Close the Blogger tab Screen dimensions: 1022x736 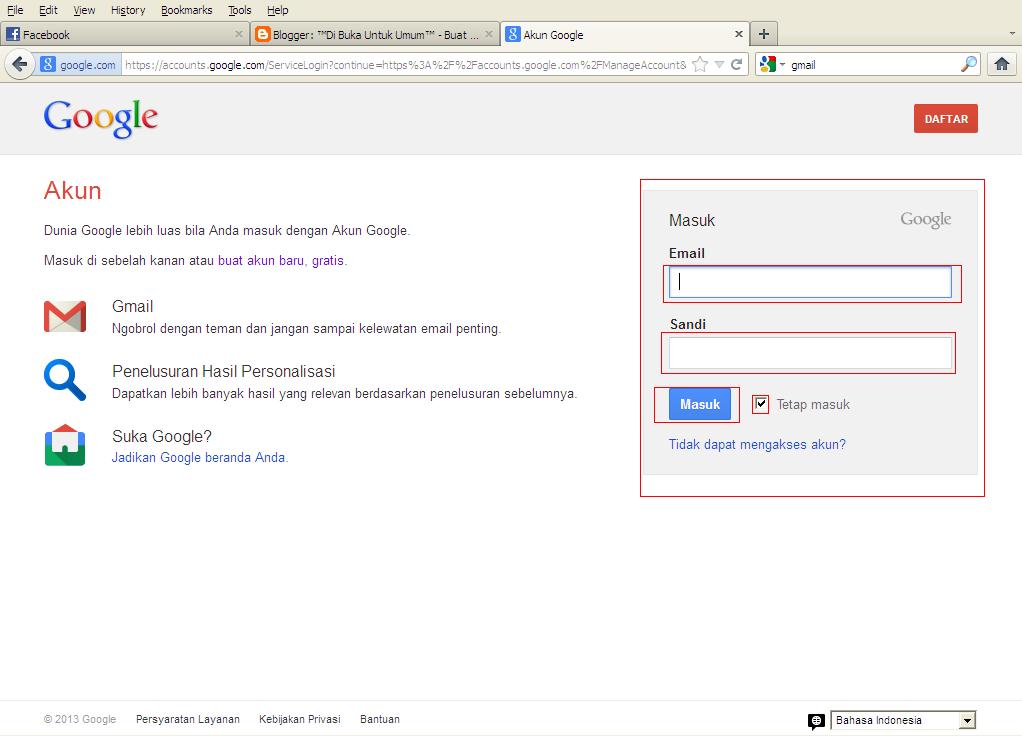[x=489, y=34]
